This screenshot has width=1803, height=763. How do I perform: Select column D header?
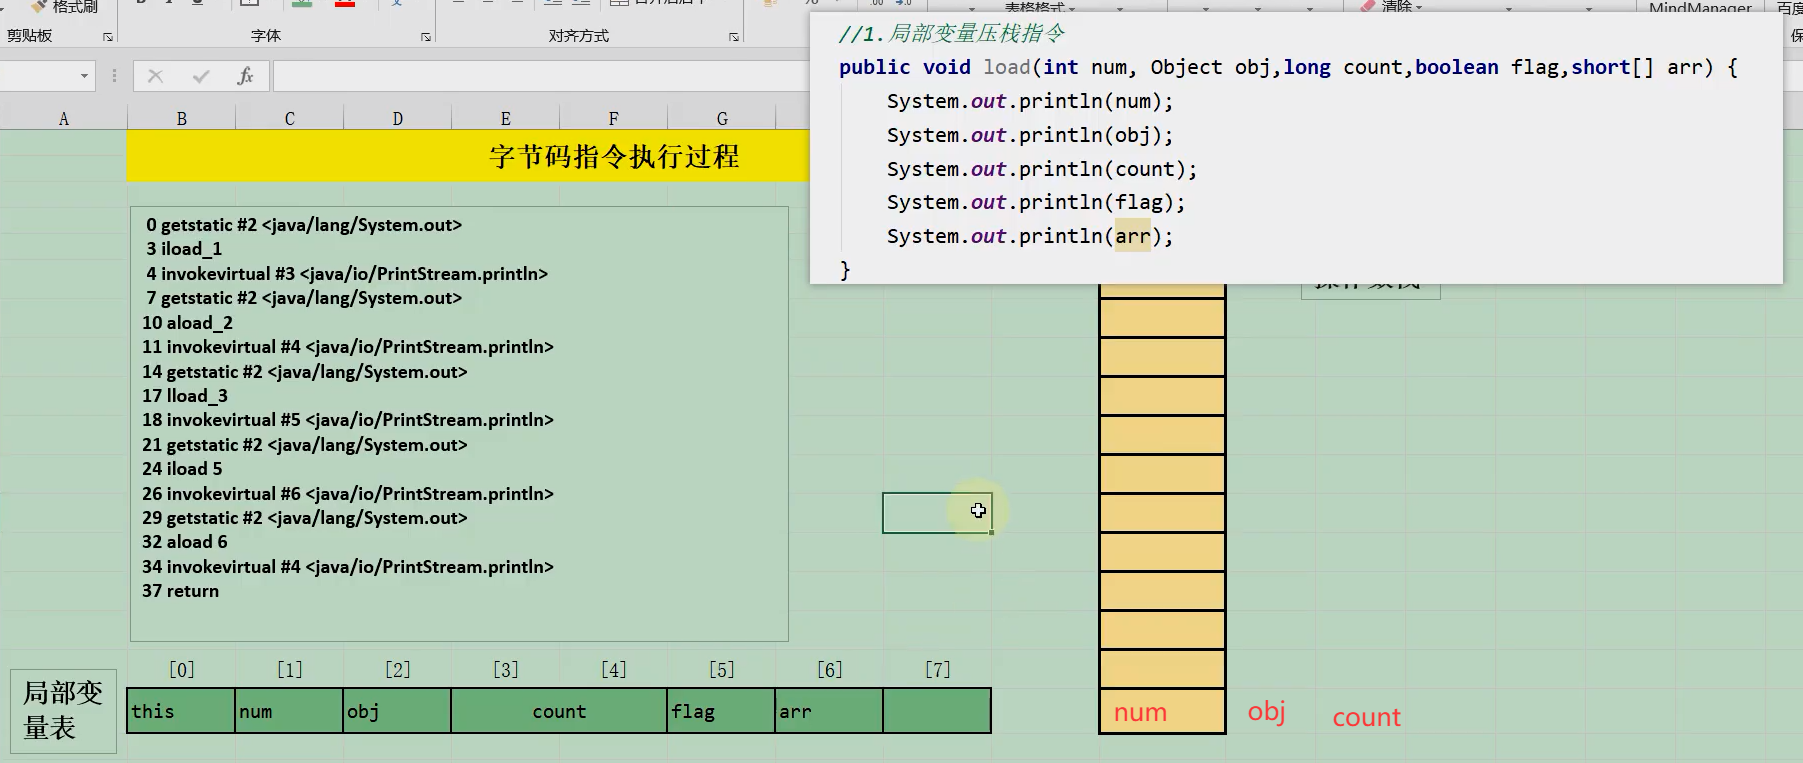pyautogui.click(x=398, y=119)
